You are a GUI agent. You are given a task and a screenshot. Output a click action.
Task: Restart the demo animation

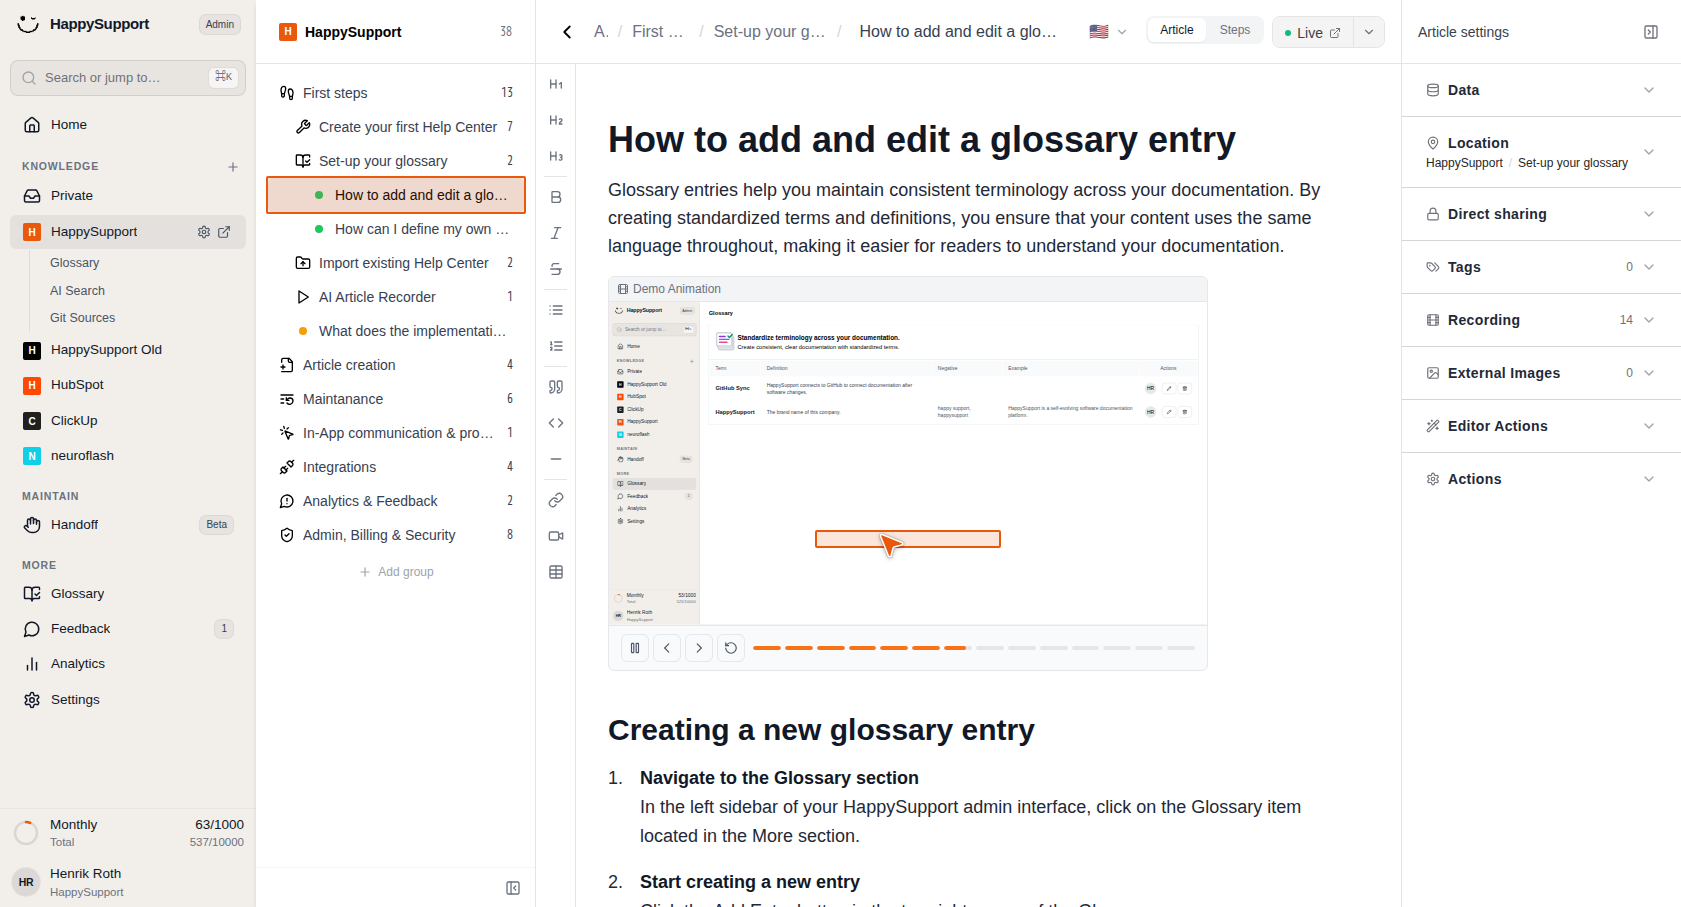point(731,648)
